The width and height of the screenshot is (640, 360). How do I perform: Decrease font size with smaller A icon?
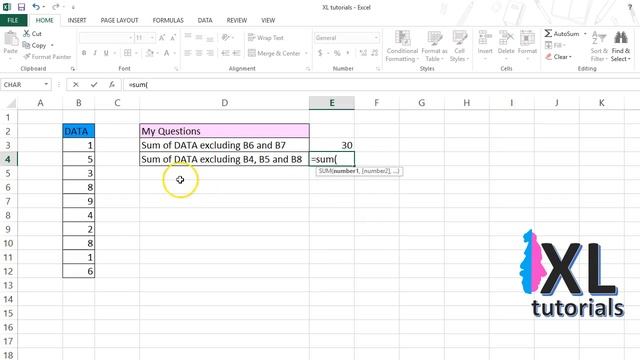pyautogui.click(x=173, y=38)
